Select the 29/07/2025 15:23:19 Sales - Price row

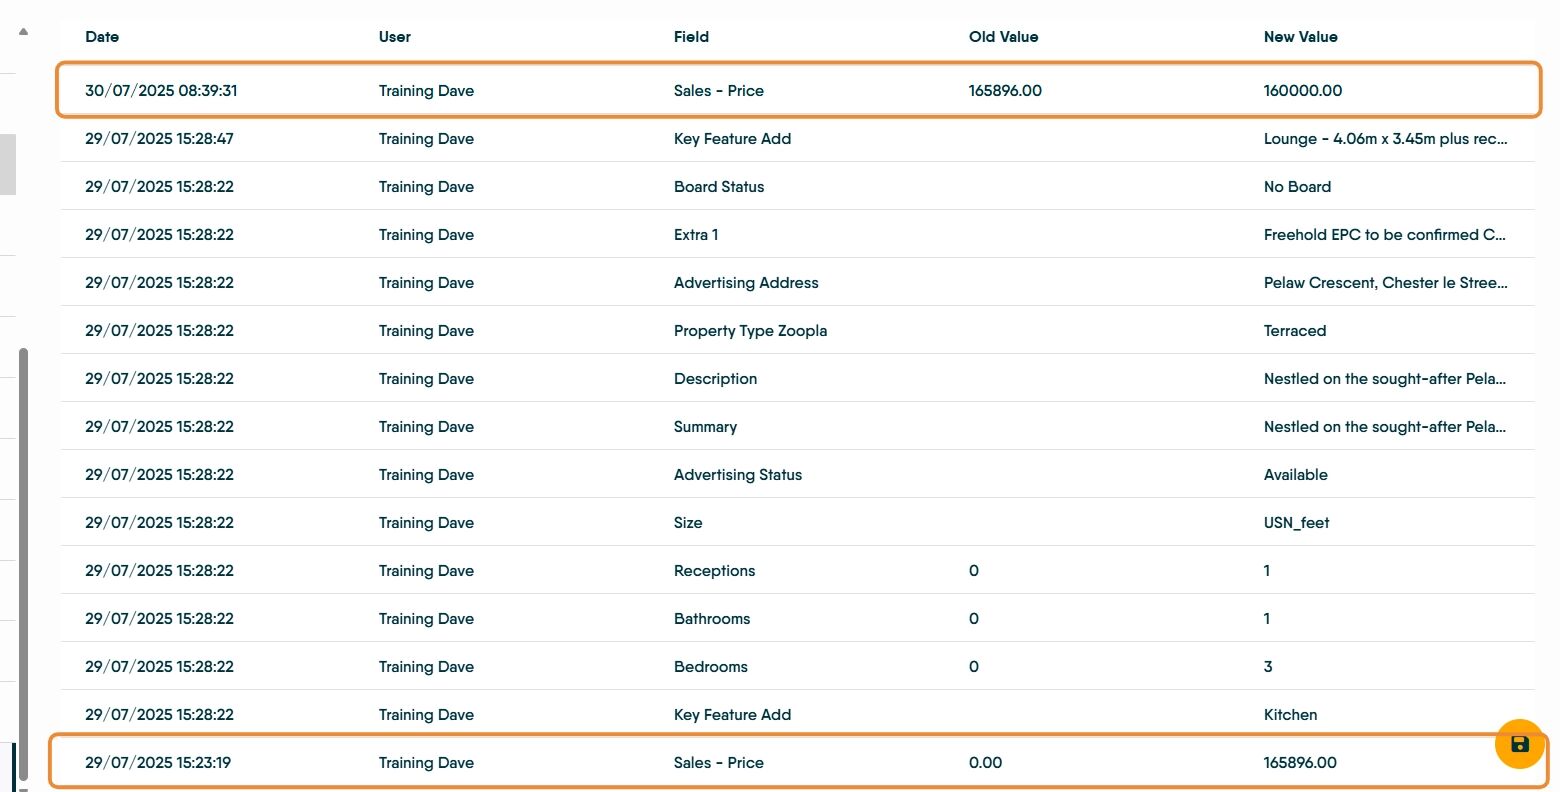coord(799,762)
